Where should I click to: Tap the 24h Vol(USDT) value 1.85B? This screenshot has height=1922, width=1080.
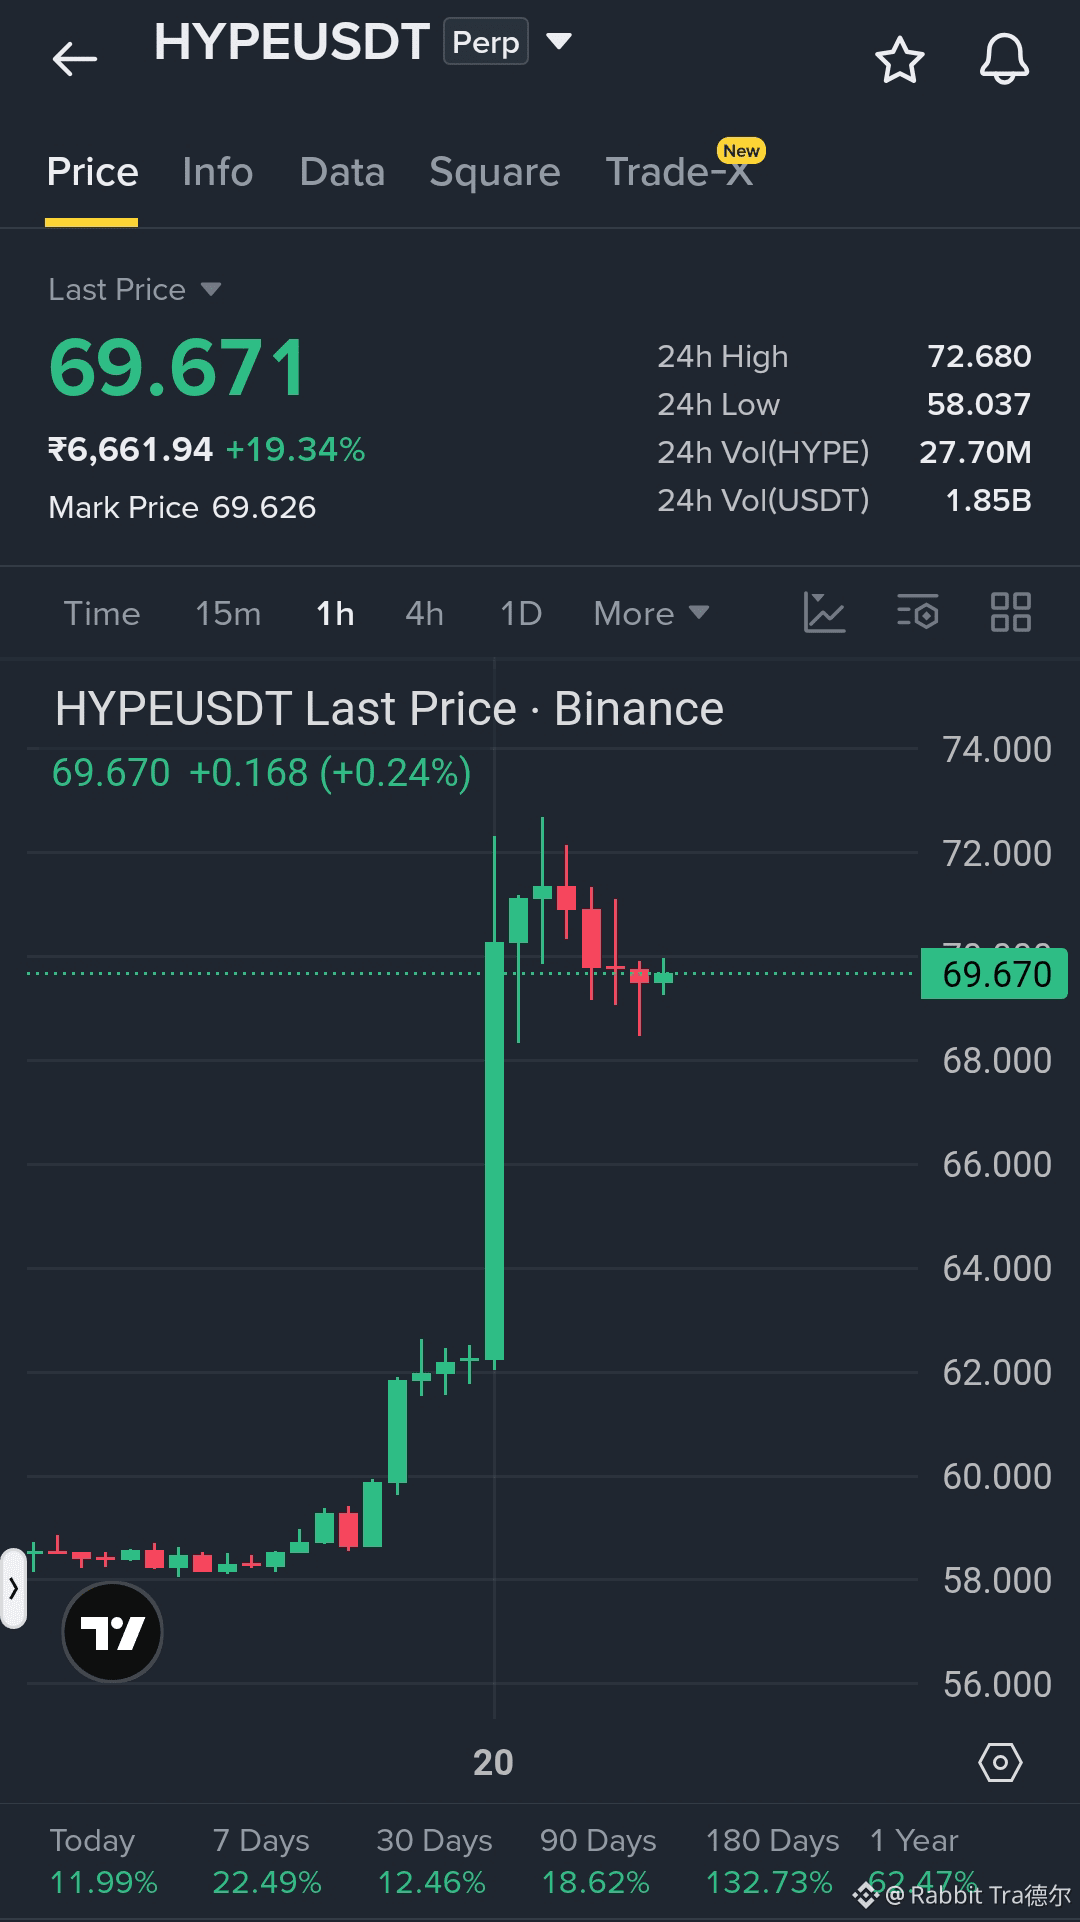[x=988, y=500]
